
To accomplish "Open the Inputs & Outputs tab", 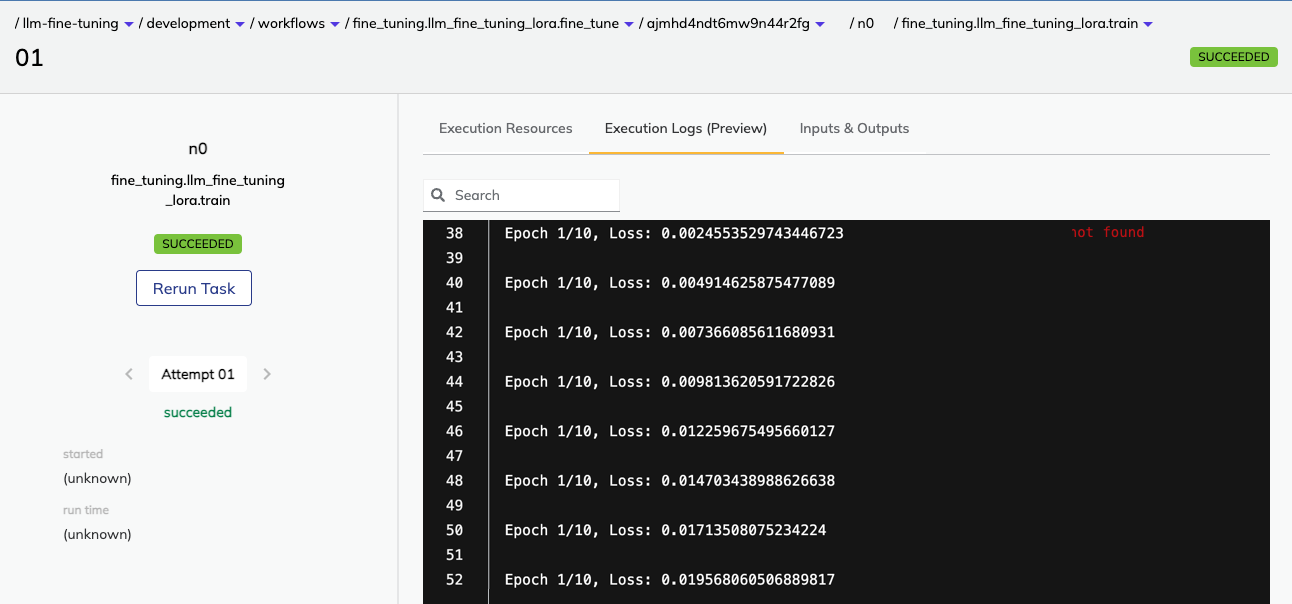I will tap(854, 128).
